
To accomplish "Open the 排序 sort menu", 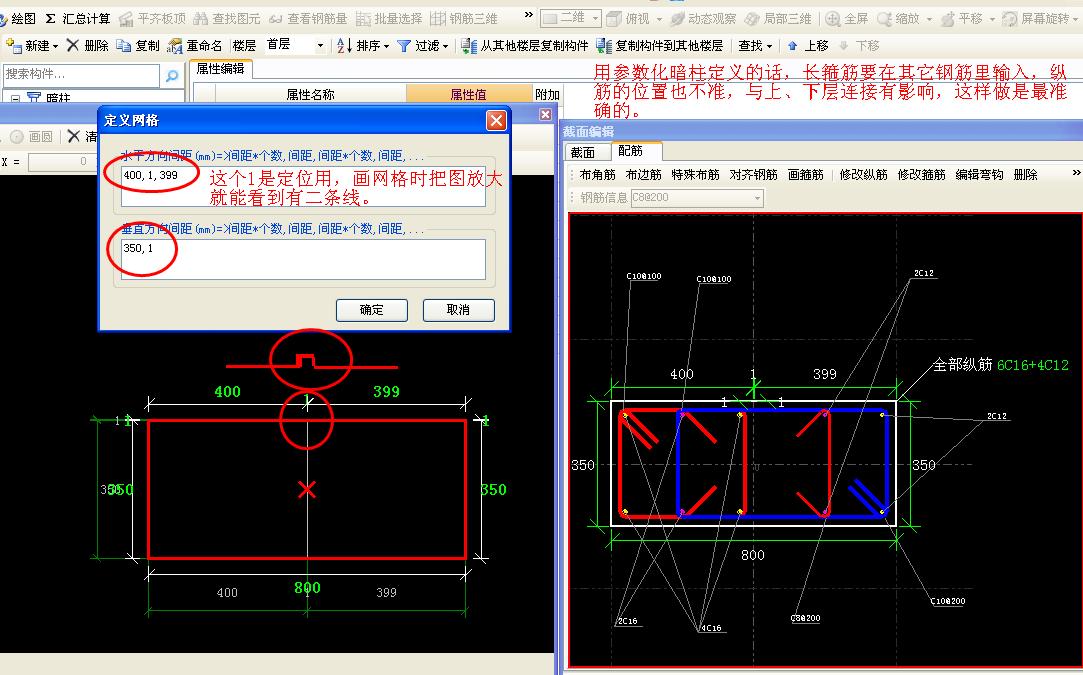I will [x=363, y=46].
